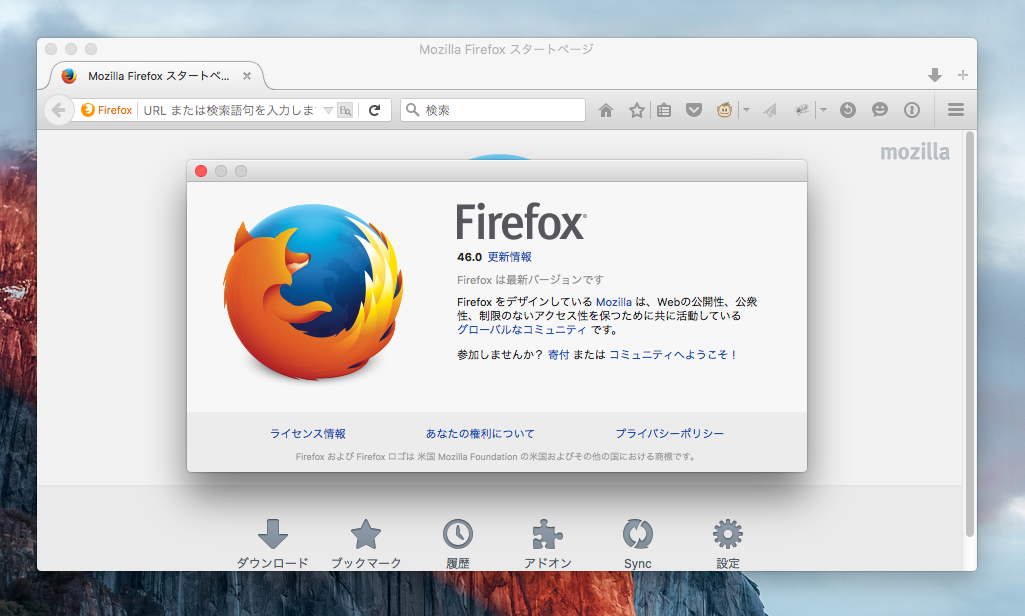Open the URL history dropdown arrow
Viewport: 1025px width, 616px height.
coord(328,111)
